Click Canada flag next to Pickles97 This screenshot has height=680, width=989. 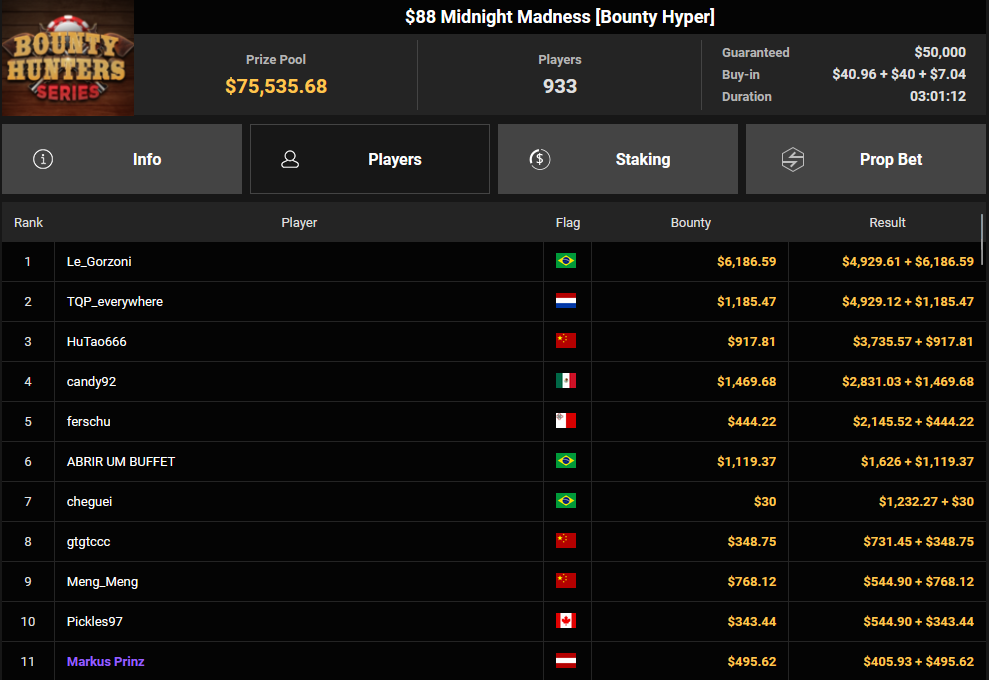click(x=566, y=621)
